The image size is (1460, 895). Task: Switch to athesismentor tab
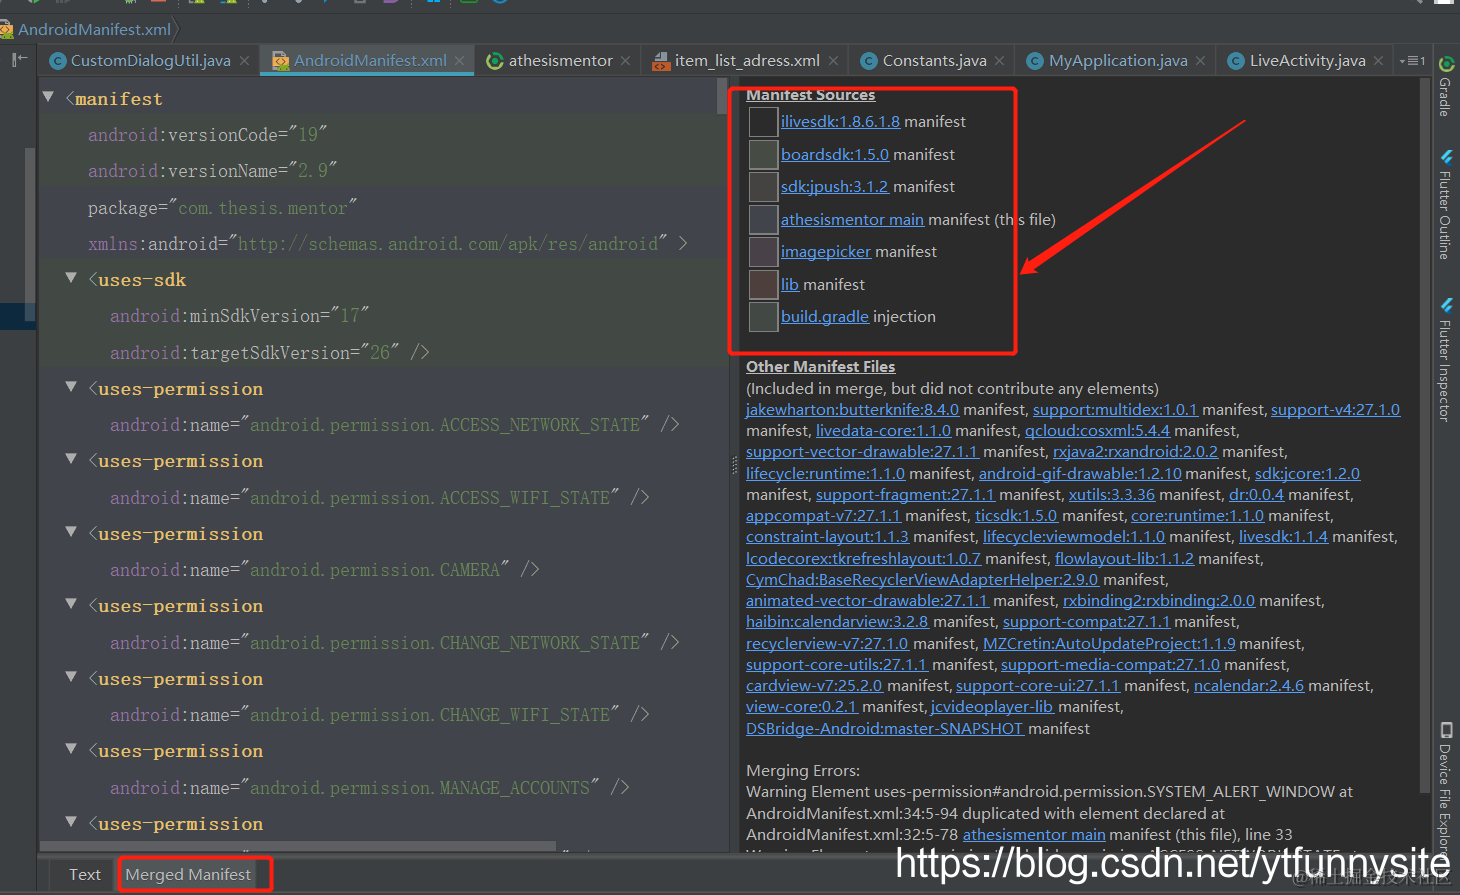point(560,61)
